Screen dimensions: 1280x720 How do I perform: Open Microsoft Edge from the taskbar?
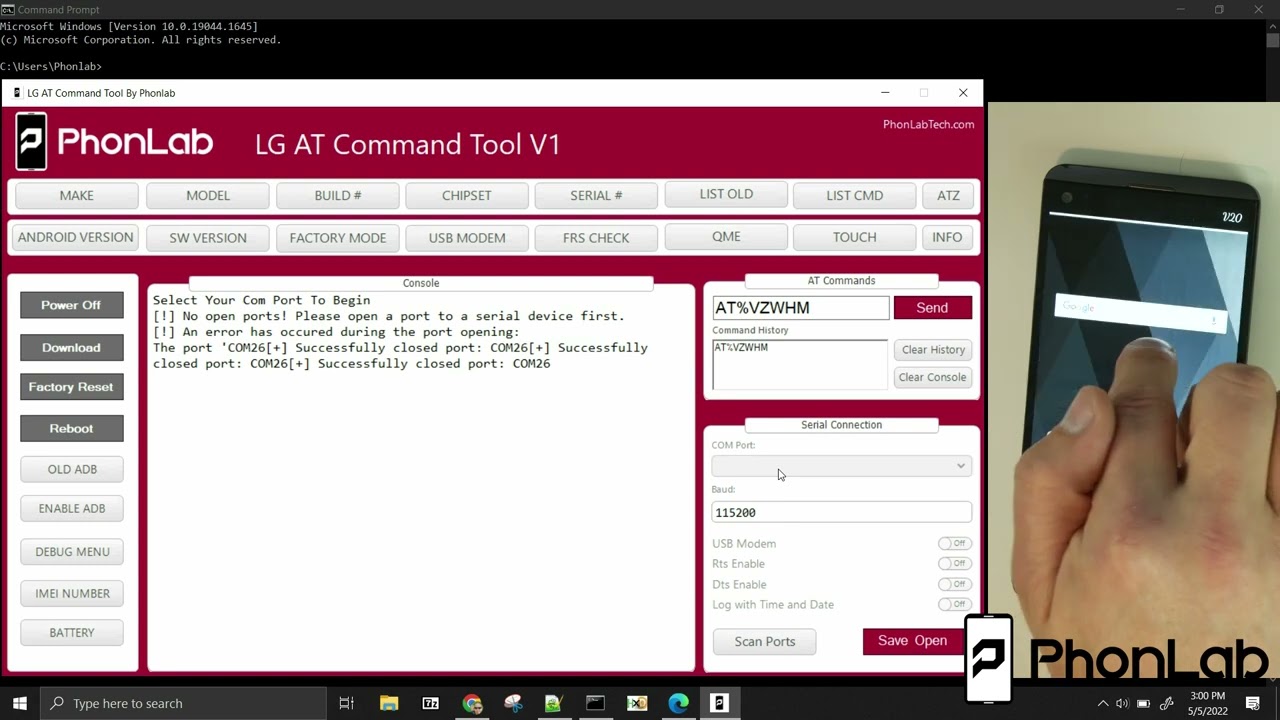[x=678, y=703]
